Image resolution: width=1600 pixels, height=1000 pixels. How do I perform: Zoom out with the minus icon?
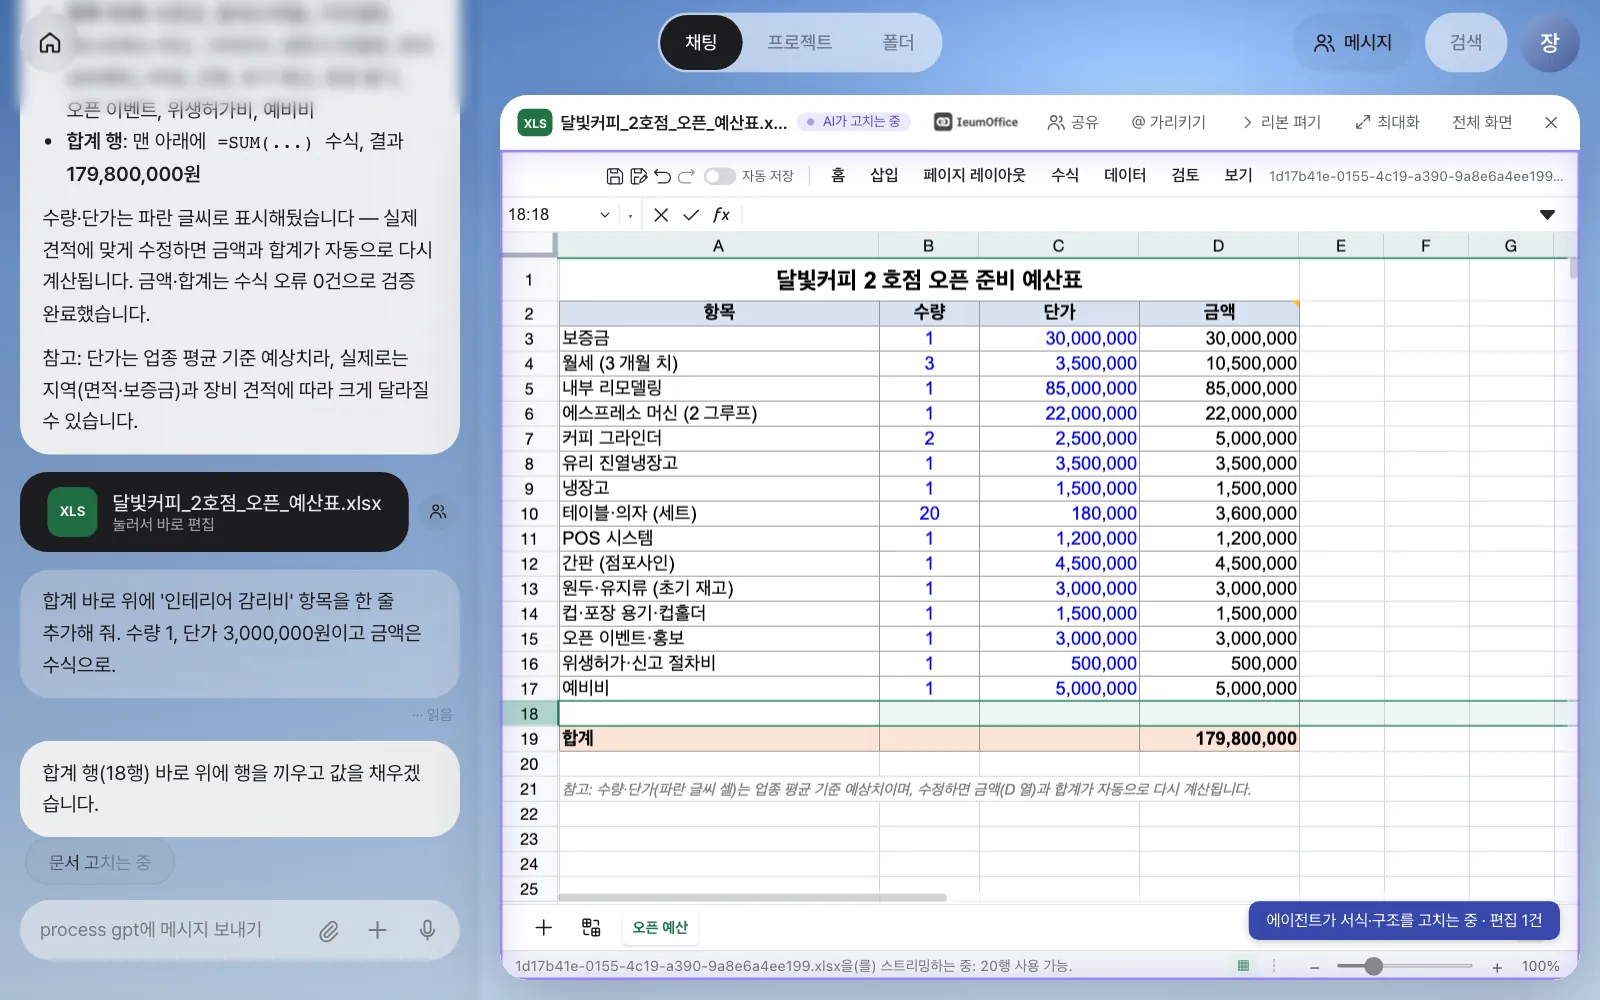(x=1315, y=967)
